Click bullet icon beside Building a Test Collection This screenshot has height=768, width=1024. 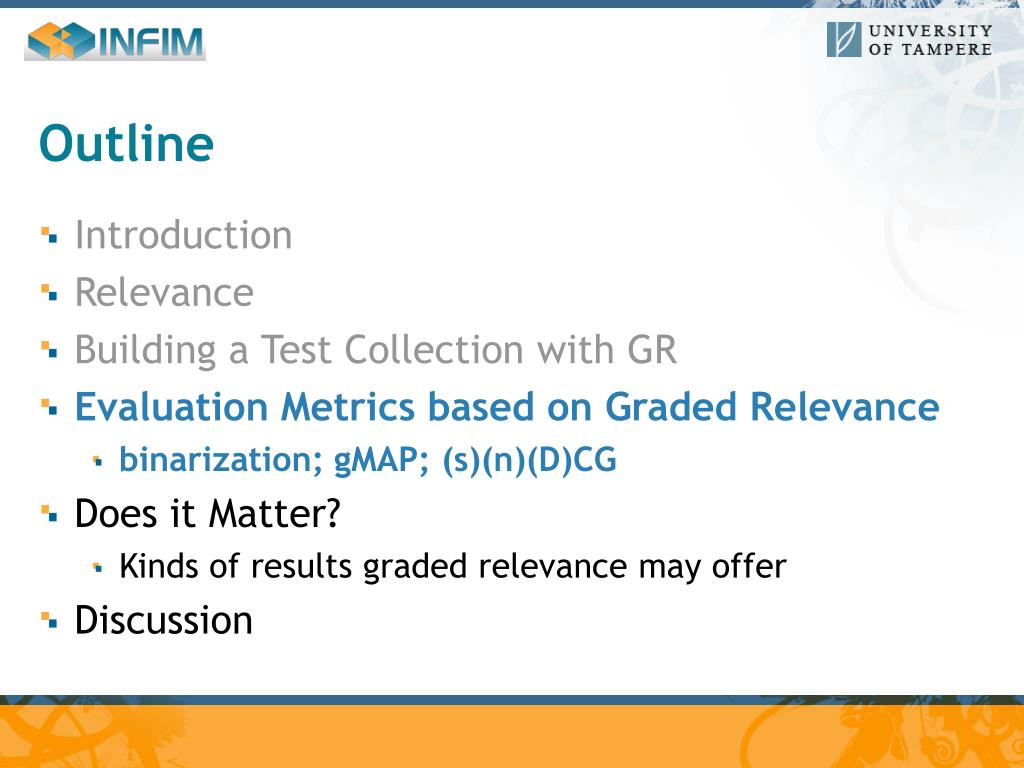49,350
